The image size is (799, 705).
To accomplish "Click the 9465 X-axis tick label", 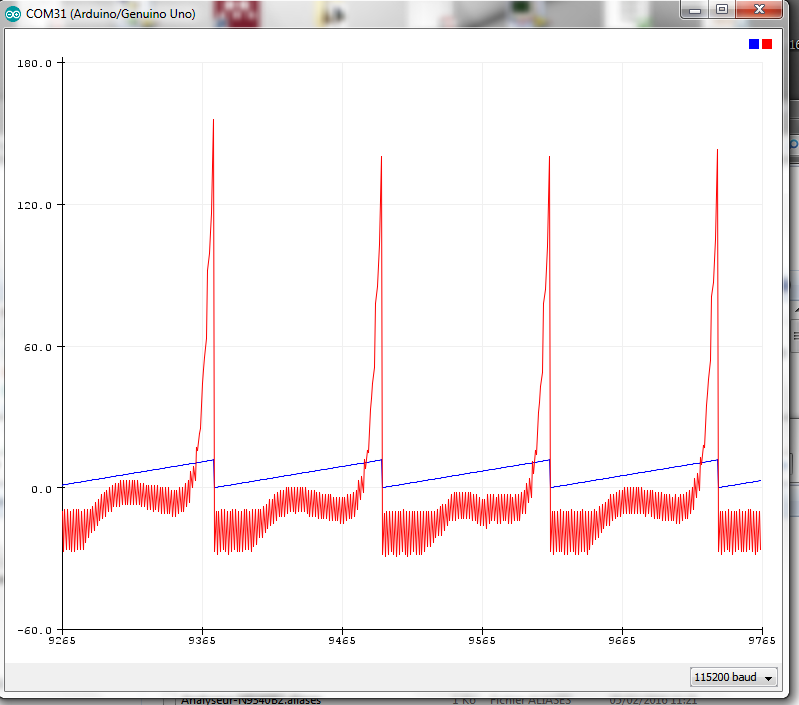I will point(342,643).
